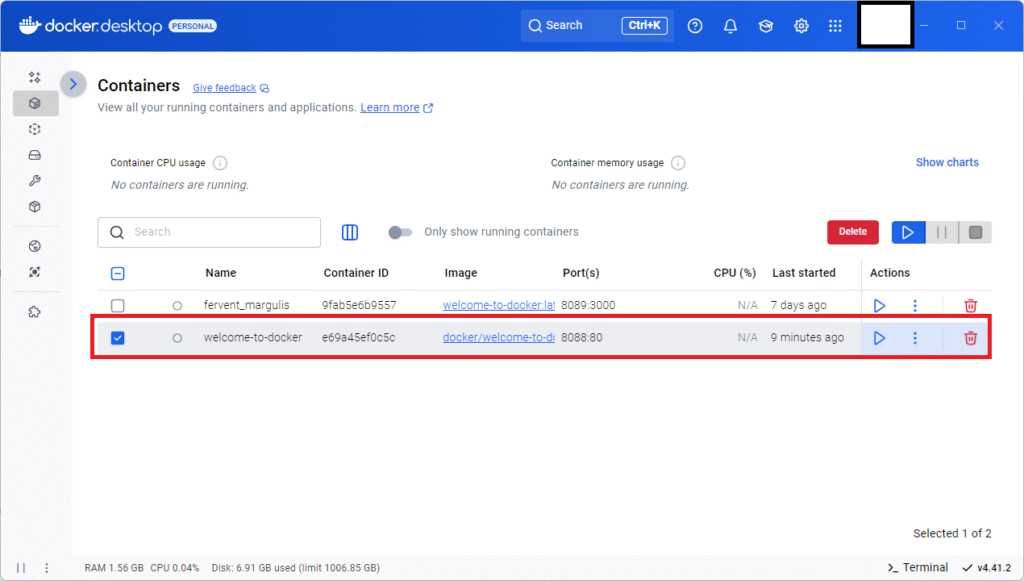Sort by Last started column header

click(803, 273)
